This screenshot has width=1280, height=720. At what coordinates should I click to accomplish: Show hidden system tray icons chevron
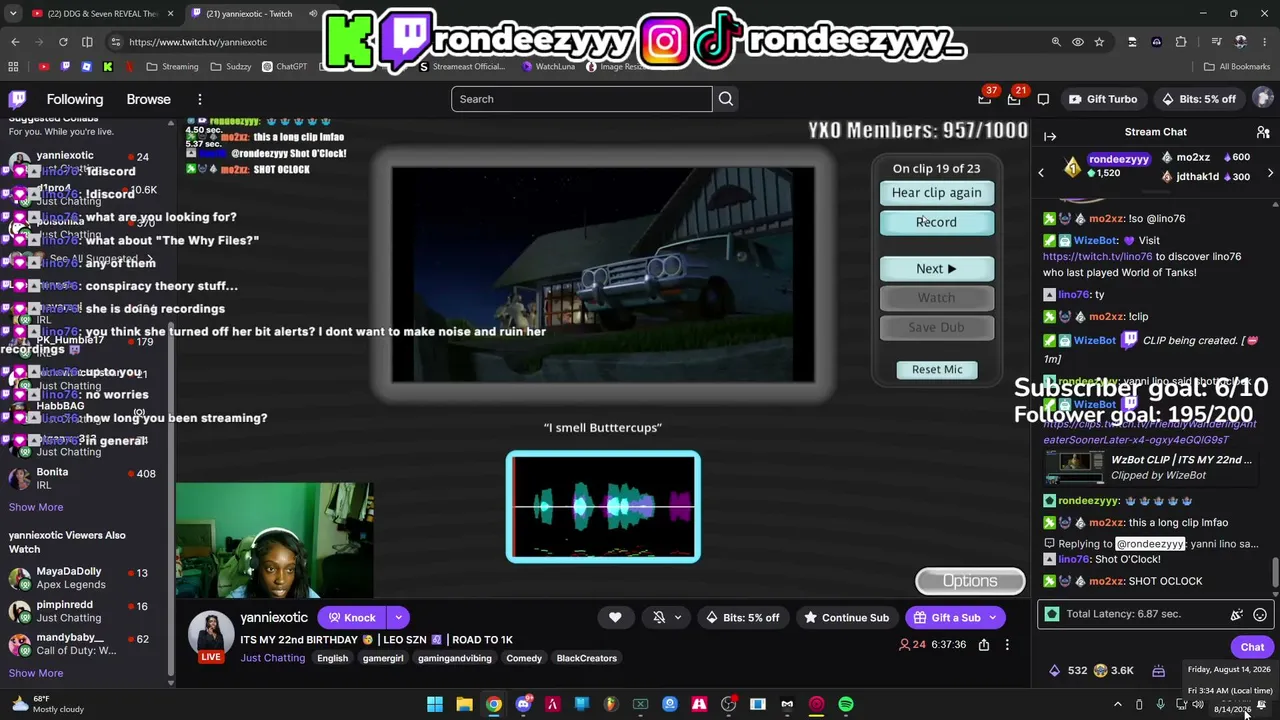(x=1118, y=704)
